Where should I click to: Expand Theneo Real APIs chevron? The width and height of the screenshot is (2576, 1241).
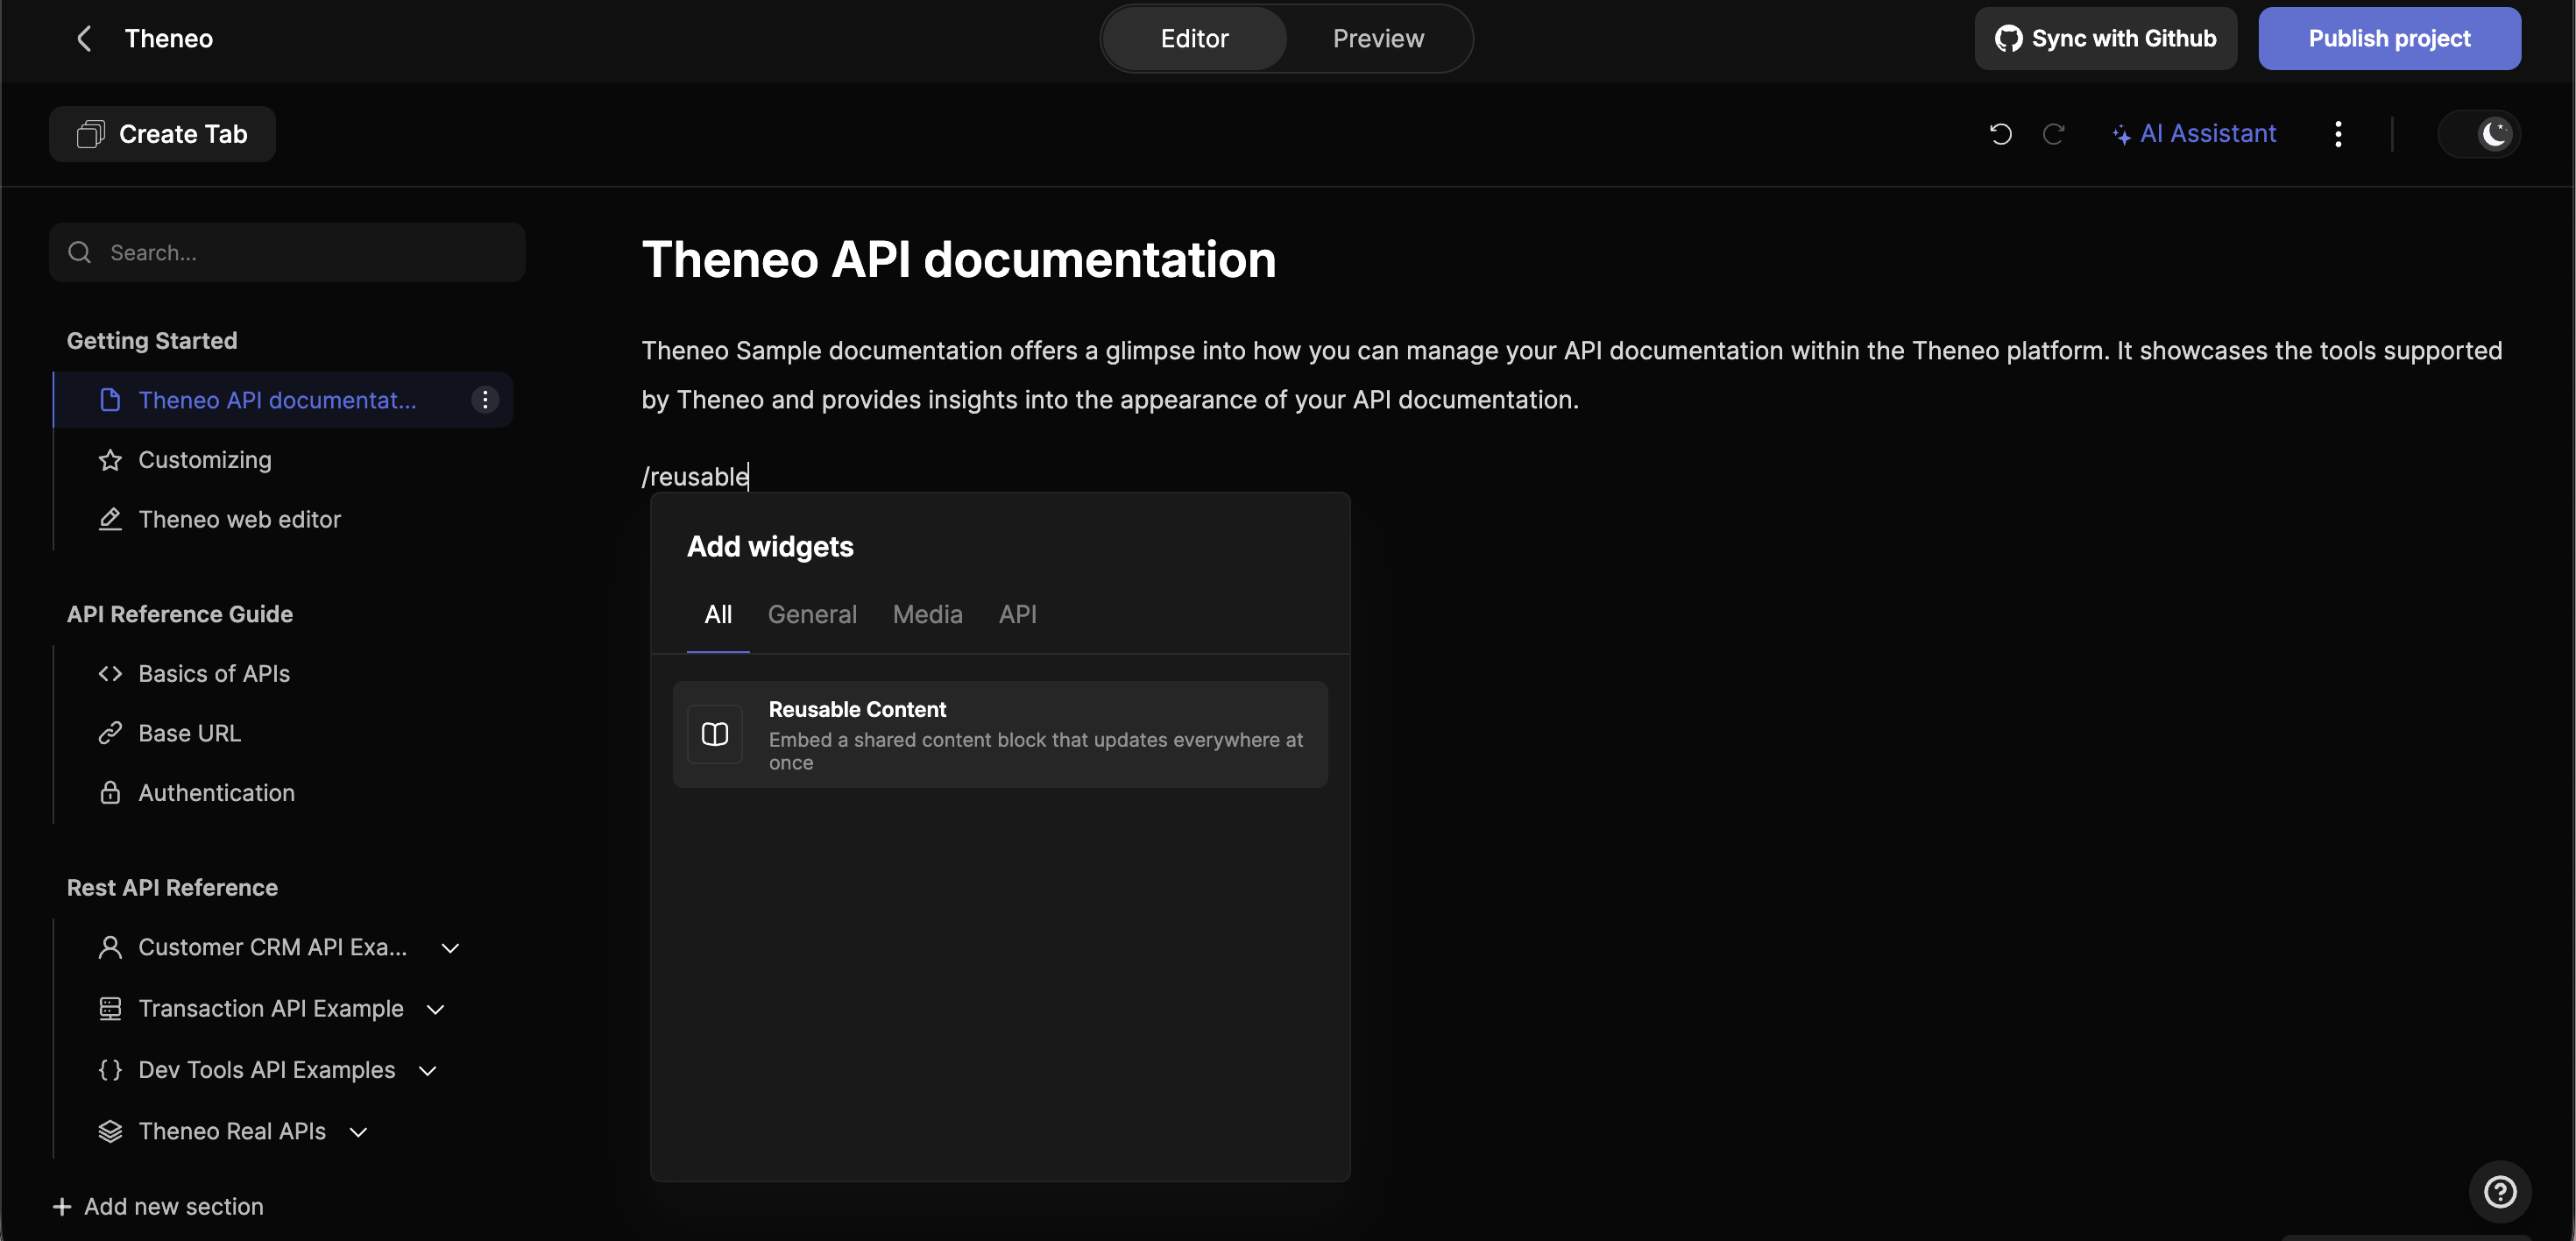tap(358, 1132)
